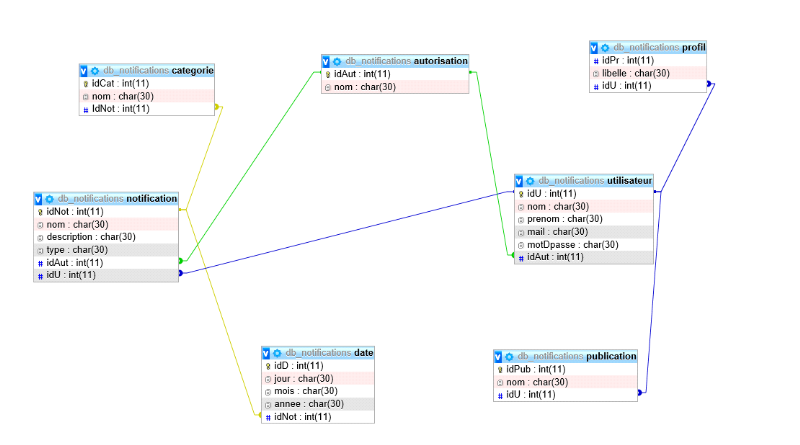Collapse the categorie table with its V toggle
The width and height of the screenshot is (800, 445).
point(84,71)
